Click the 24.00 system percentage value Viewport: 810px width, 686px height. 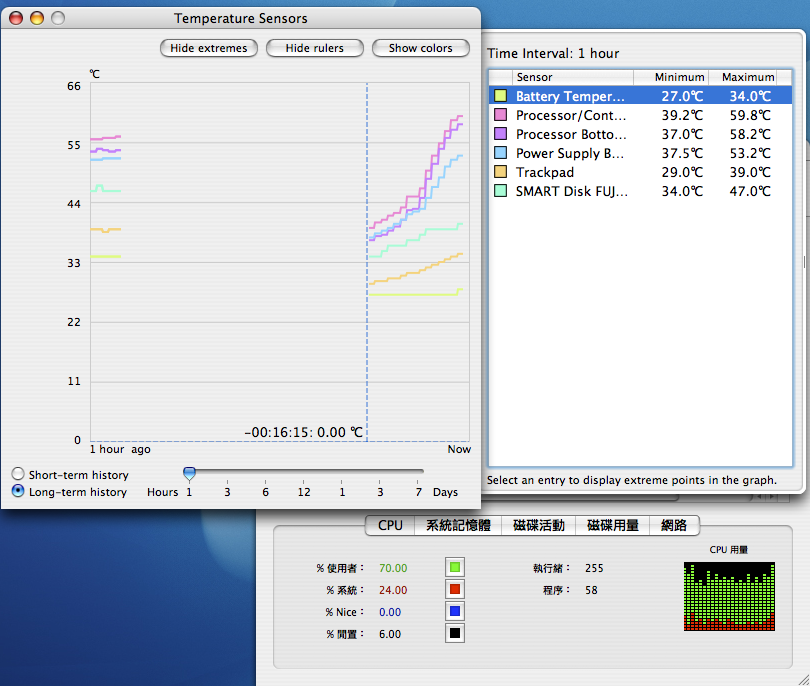(393, 590)
